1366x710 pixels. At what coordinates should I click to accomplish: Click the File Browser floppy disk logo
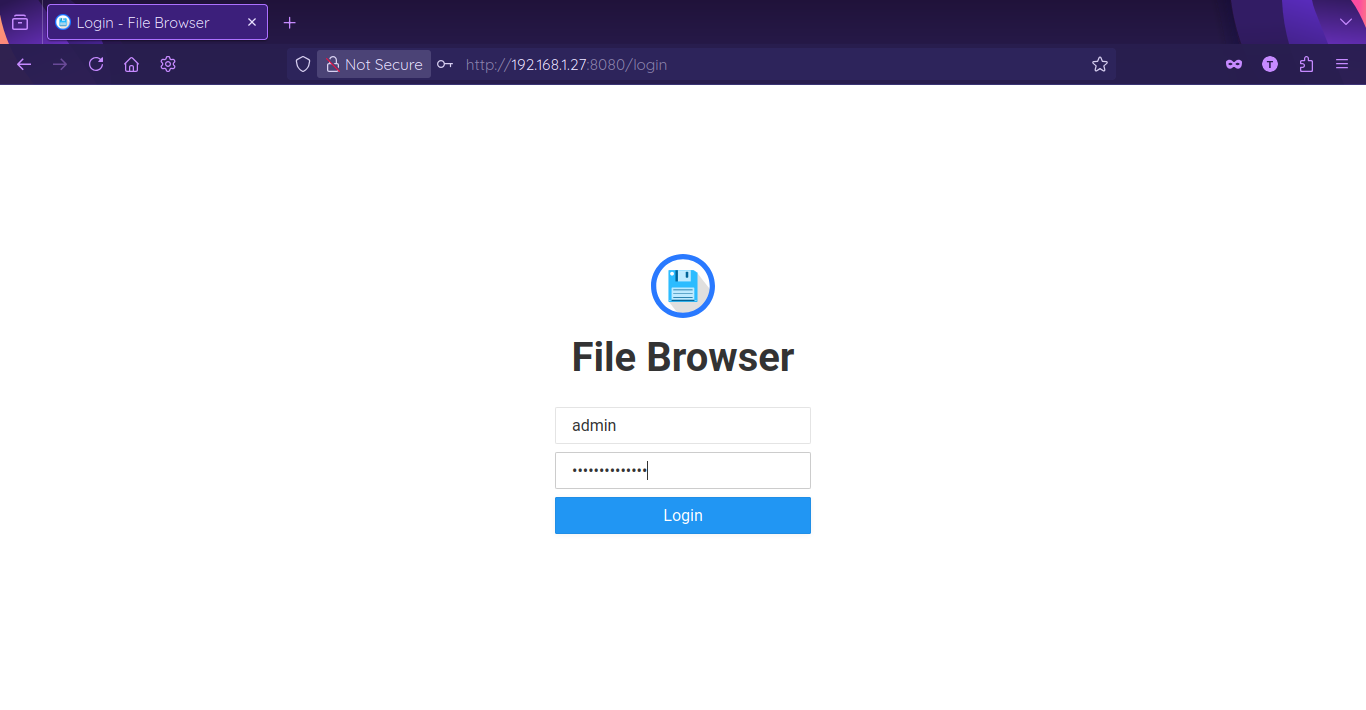[x=682, y=286]
